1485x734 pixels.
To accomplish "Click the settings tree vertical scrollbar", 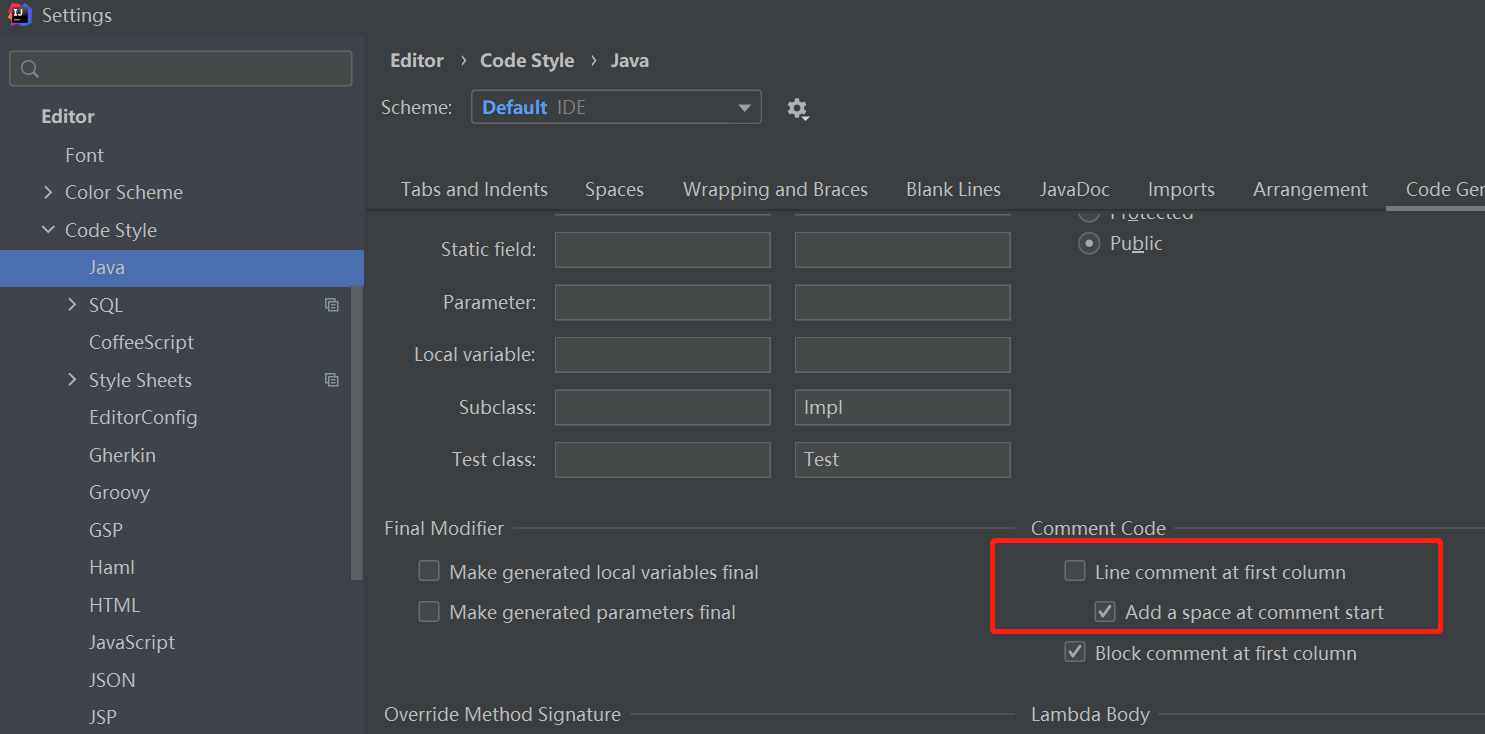I will [x=357, y=433].
